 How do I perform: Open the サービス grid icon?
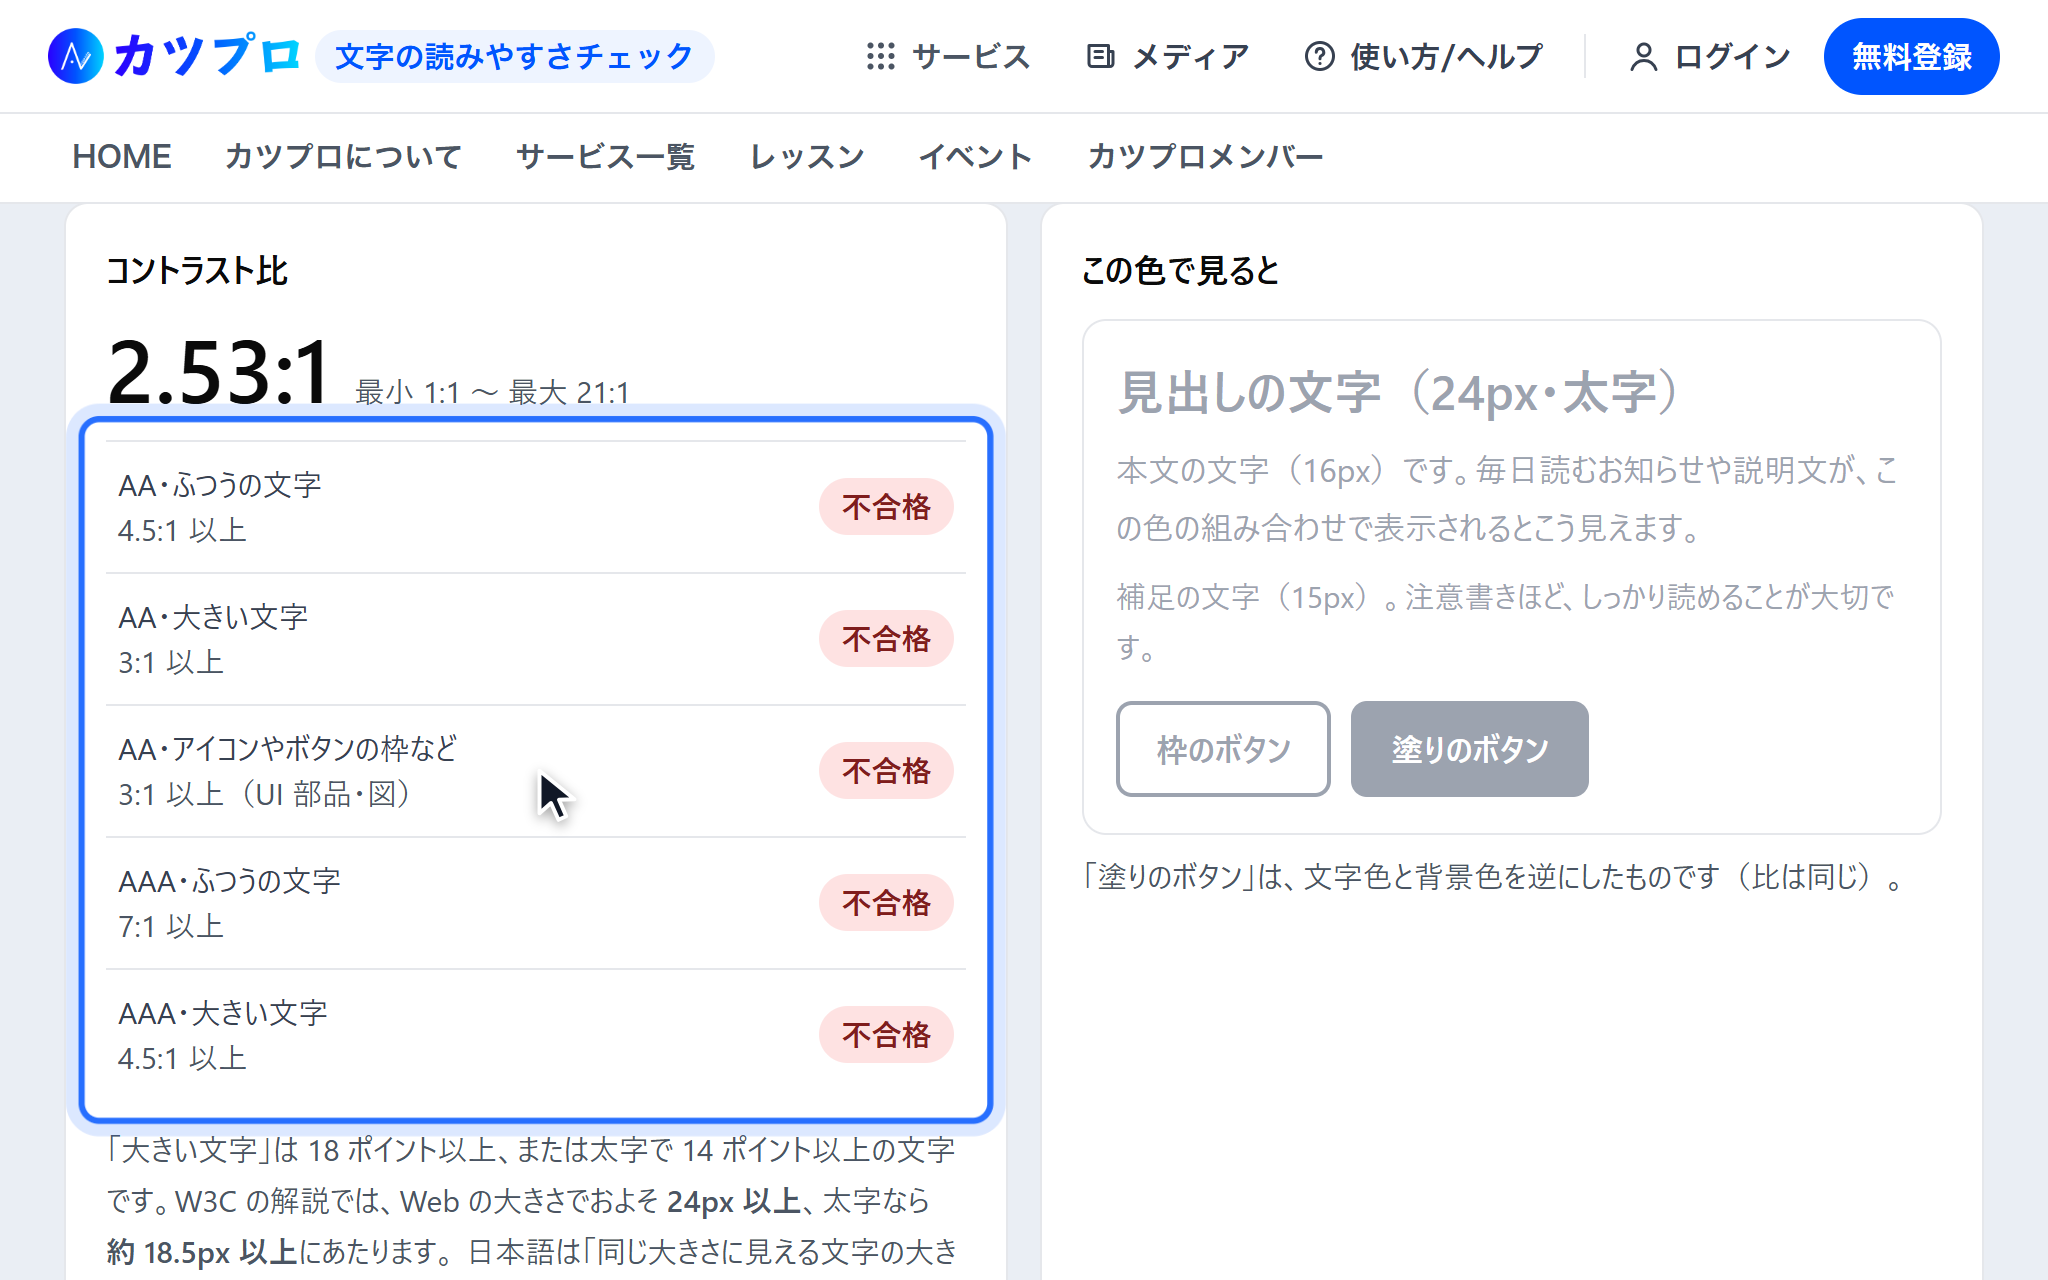click(881, 56)
